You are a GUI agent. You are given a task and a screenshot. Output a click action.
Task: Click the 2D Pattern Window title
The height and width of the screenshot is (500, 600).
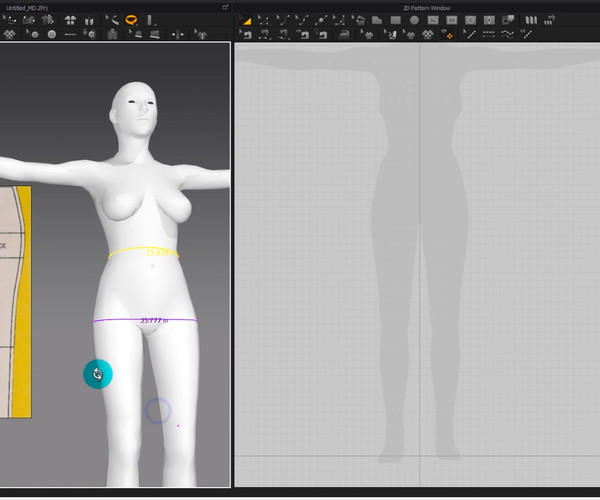(426, 8)
